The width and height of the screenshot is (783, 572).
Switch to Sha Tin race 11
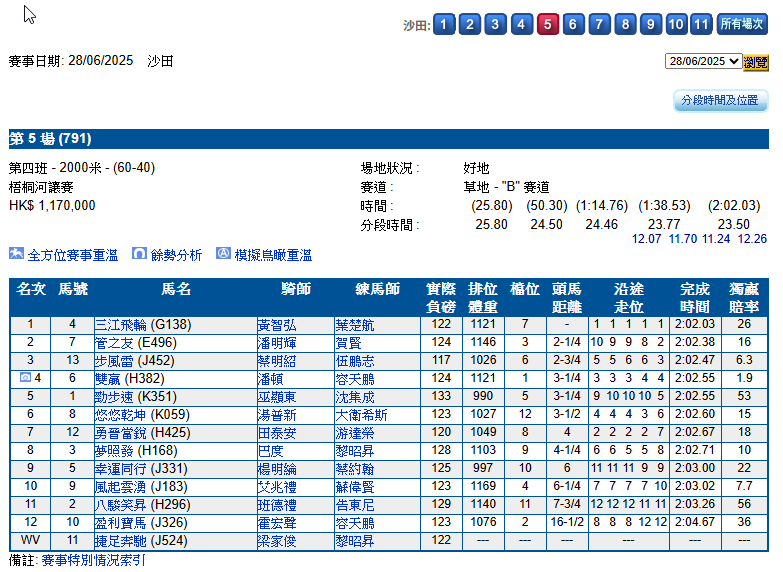coord(702,24)
